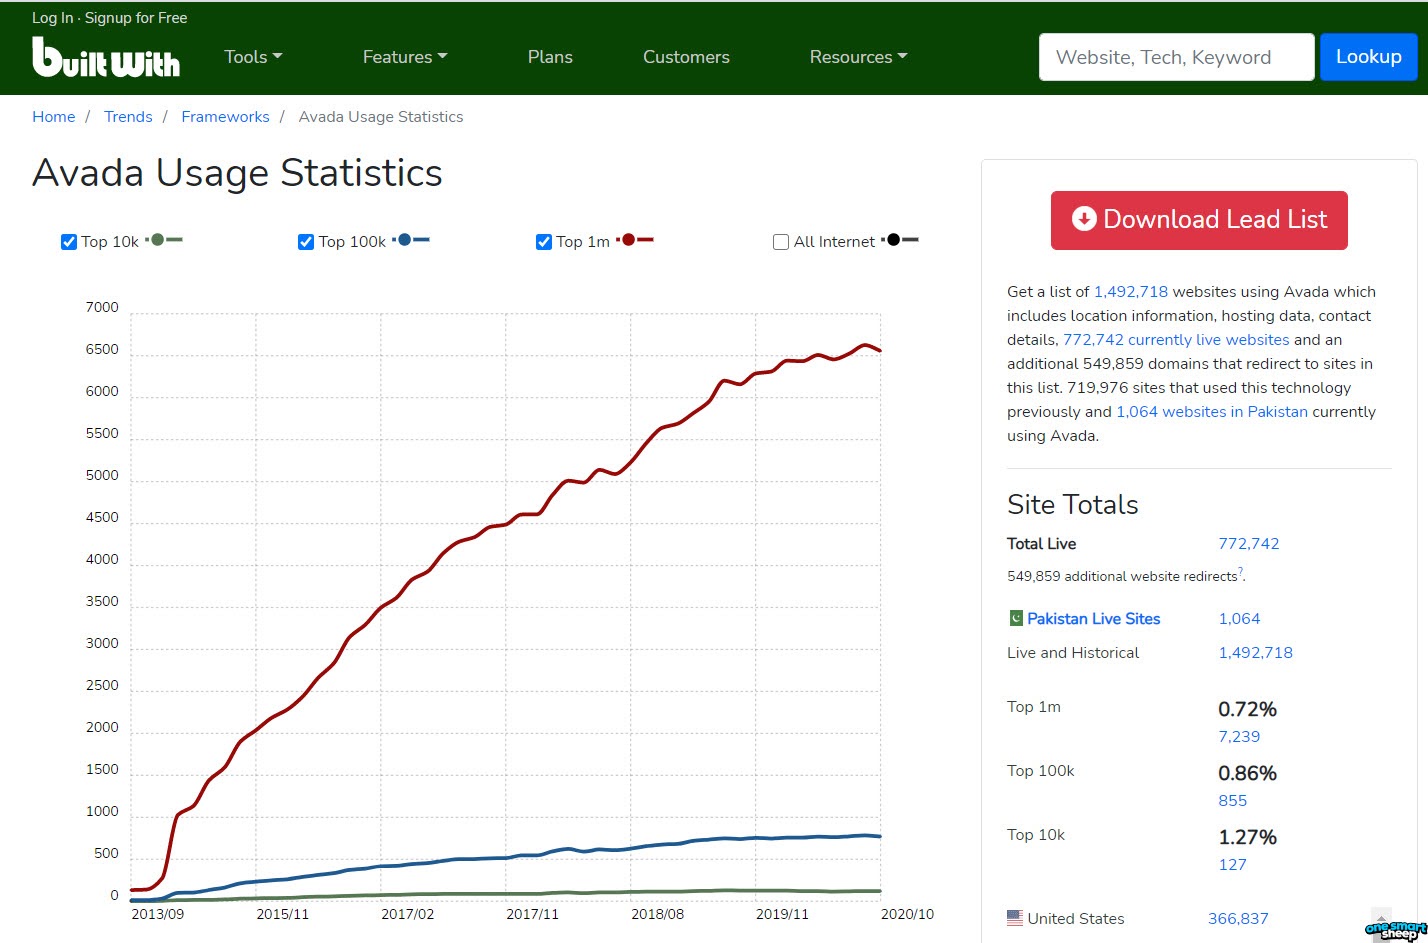Click the 0.86% Top 100k percentage
The width and height of the screenshot is (1428, 943).
1247,773
